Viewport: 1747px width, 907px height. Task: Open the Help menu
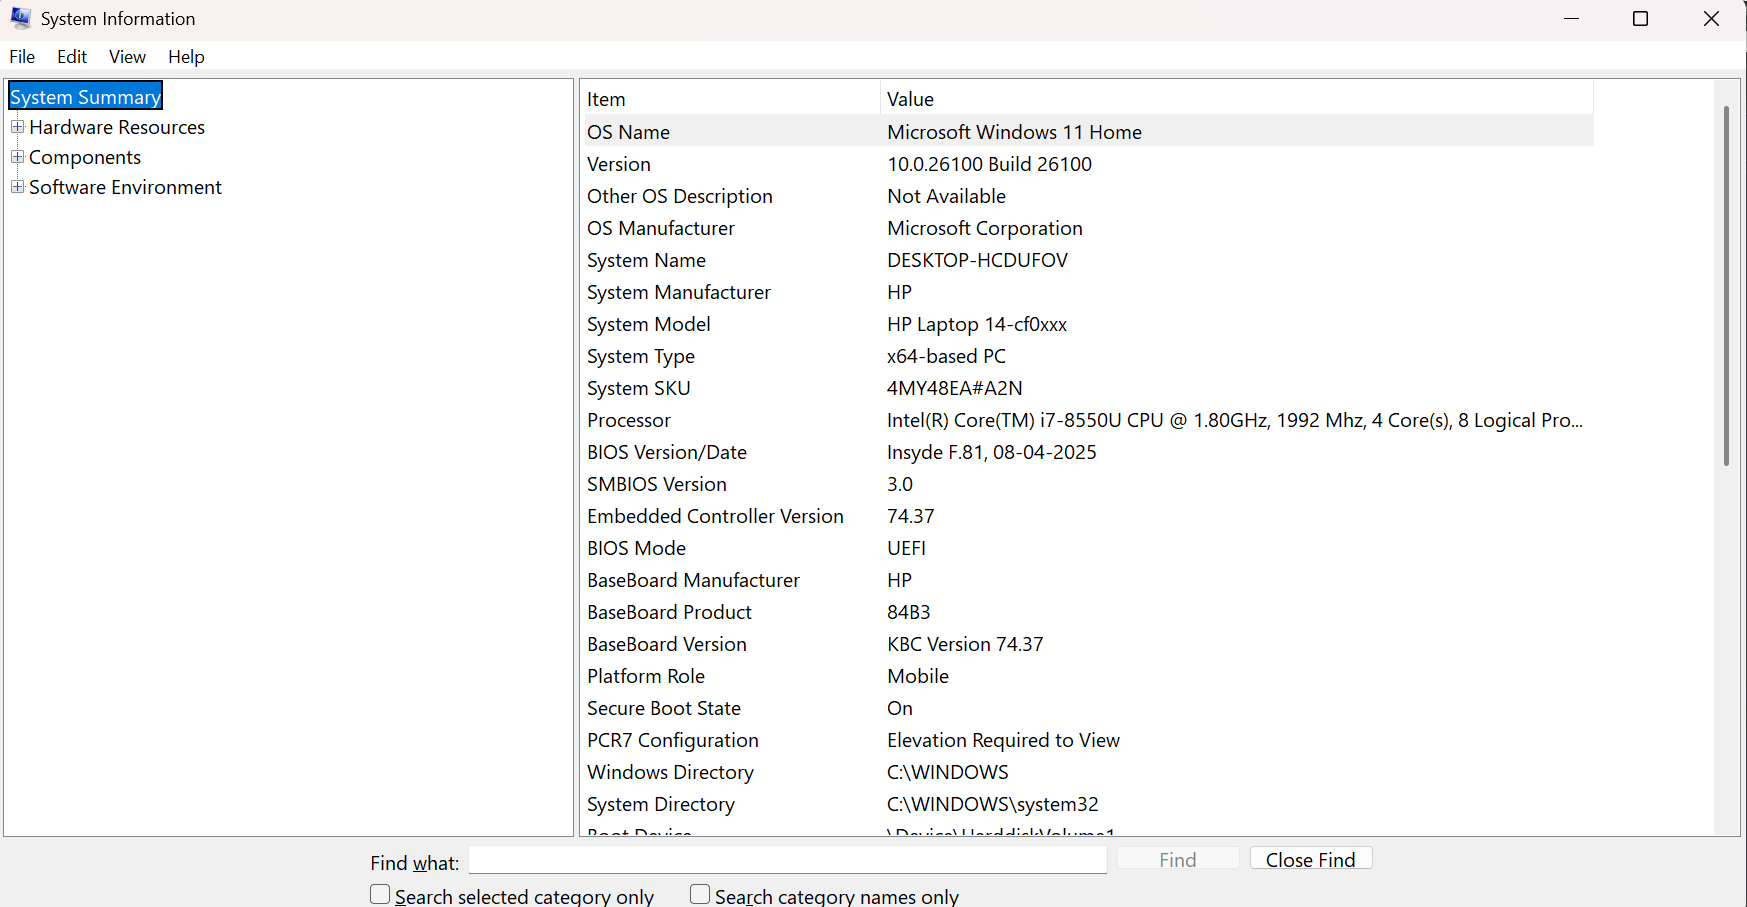tap(186, 57)
